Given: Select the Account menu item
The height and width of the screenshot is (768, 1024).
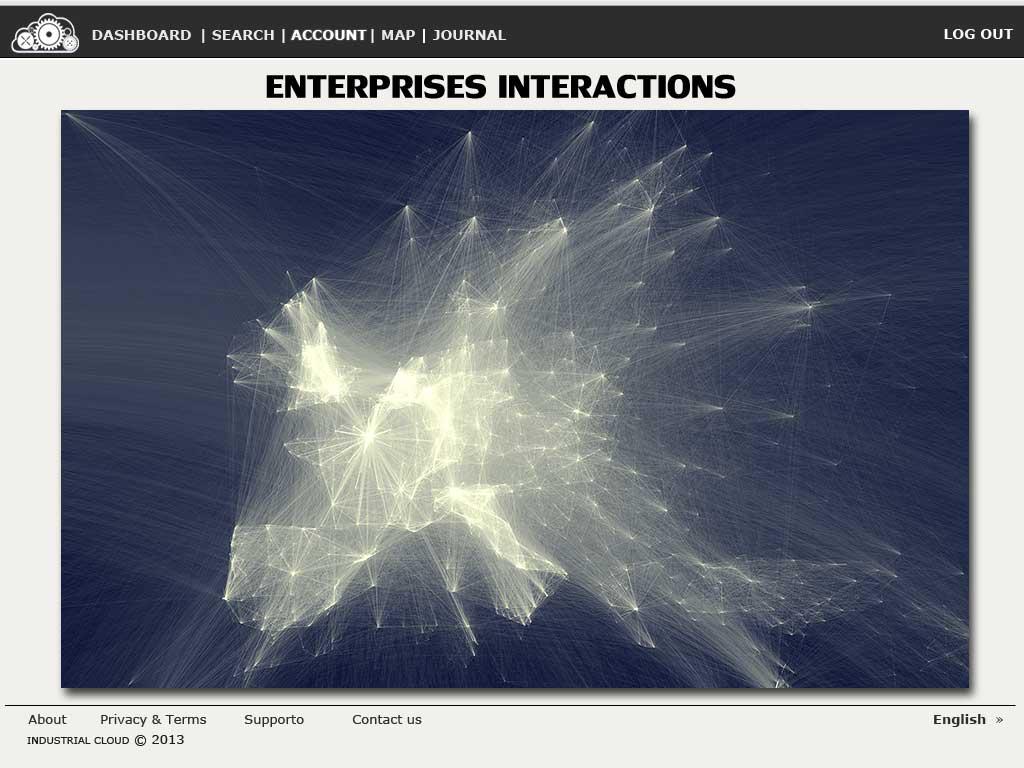Looking at the screenshot, I should 328,35.
